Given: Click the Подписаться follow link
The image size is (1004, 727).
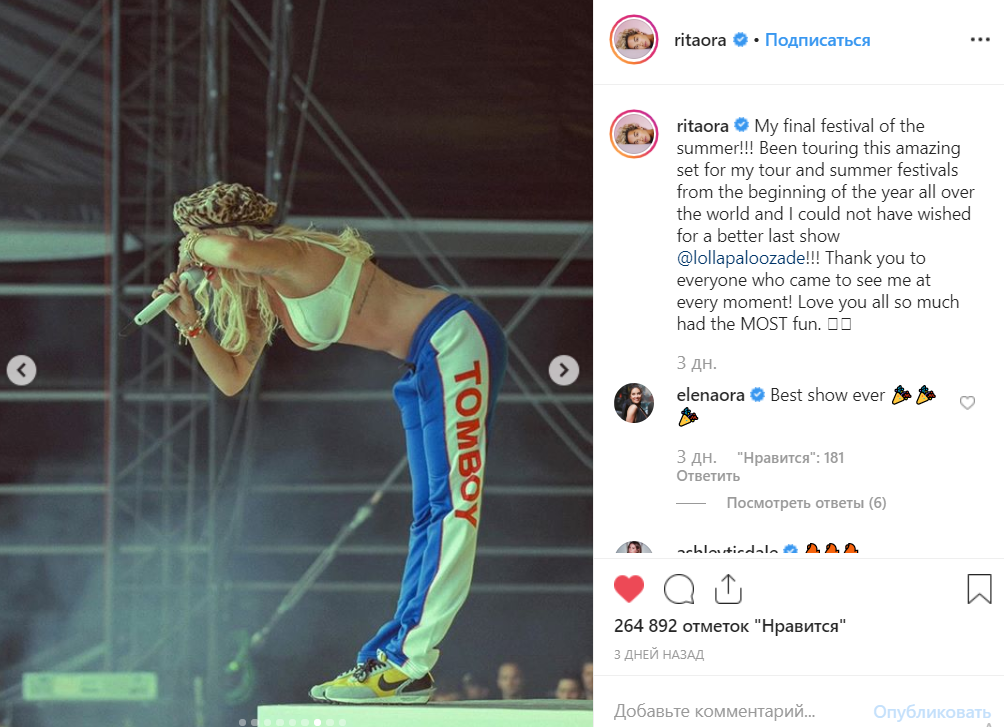Looking at the screenshot, I should click(x=818, y=40).
